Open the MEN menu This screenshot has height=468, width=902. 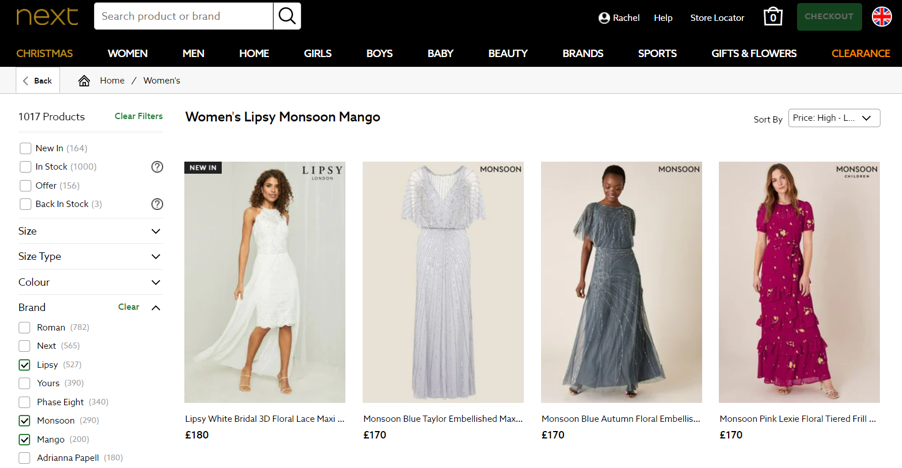click(x=193, y=53)
